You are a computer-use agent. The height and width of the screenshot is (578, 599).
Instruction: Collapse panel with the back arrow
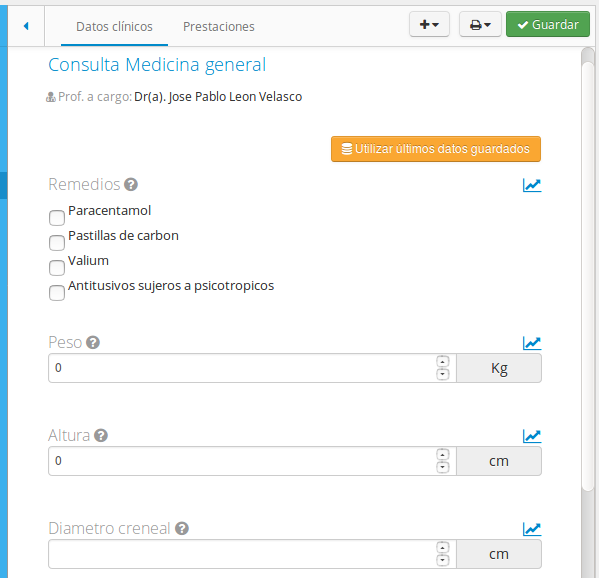[x=26, y=26]
